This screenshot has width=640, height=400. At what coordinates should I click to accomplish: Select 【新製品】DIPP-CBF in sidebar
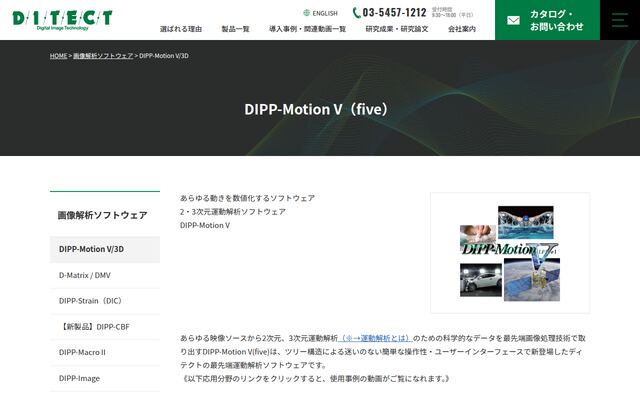pos(105,327)
